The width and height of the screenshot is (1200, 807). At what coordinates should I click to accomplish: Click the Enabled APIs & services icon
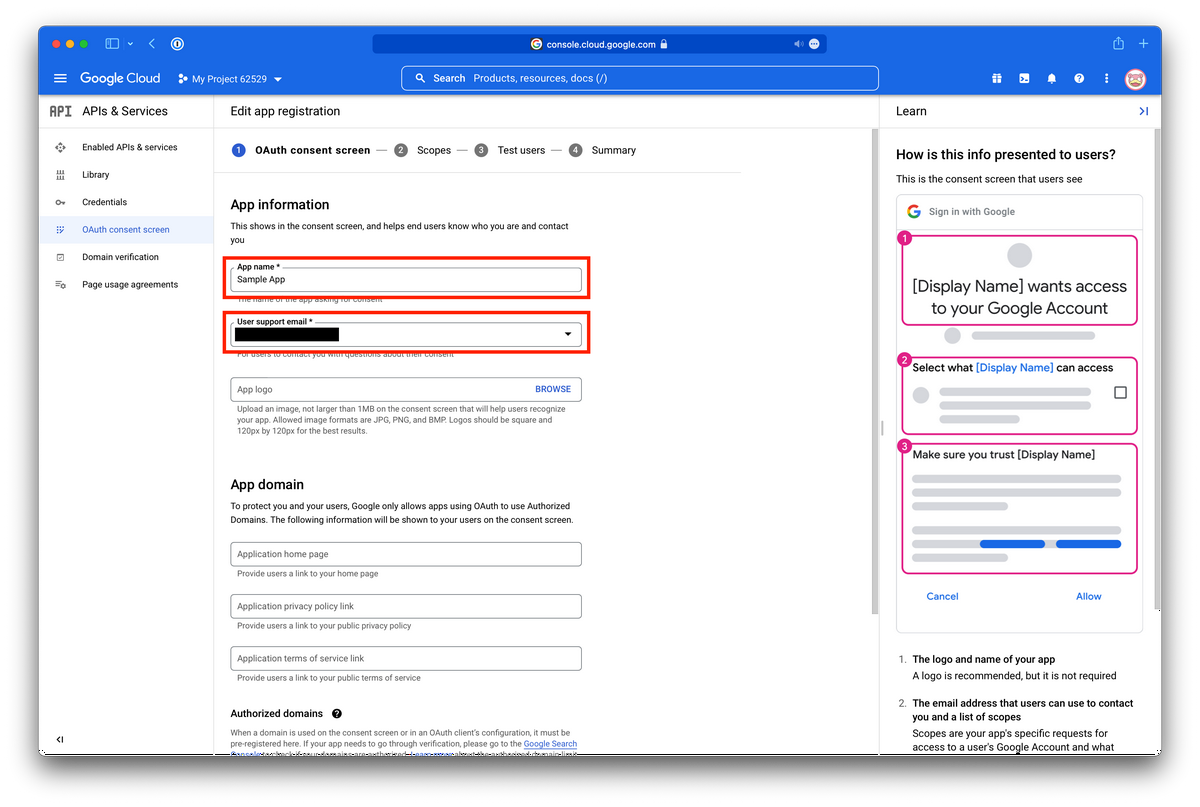tap(60, 147)
